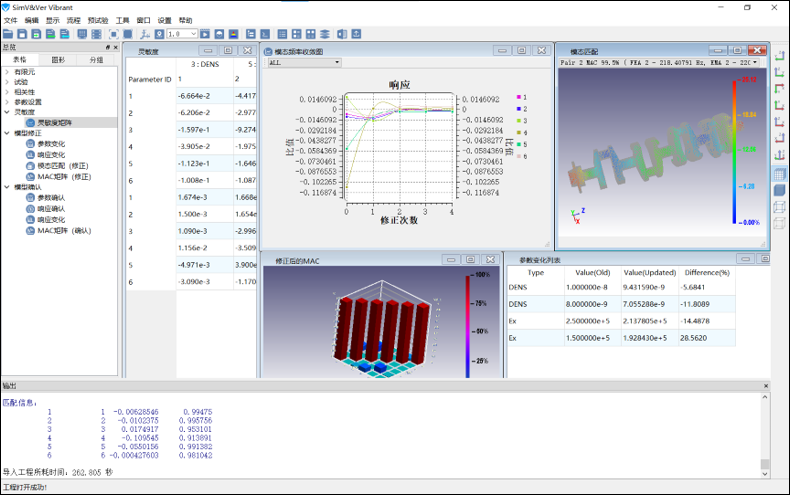Open the 帮助 menu
Viewport: 790px width, 495px height.
(185, 20)
